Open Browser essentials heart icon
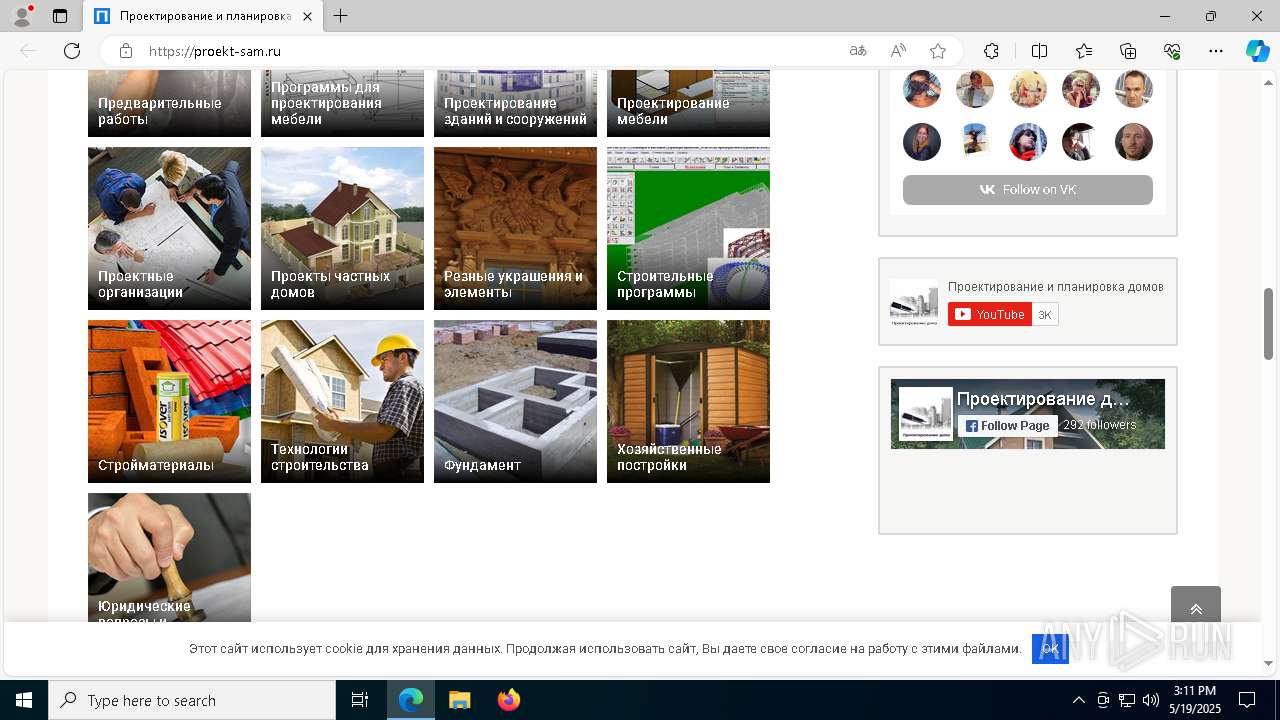This screenshot has height=720, width=1280. pyautogui.click(x=1172, y=51)
